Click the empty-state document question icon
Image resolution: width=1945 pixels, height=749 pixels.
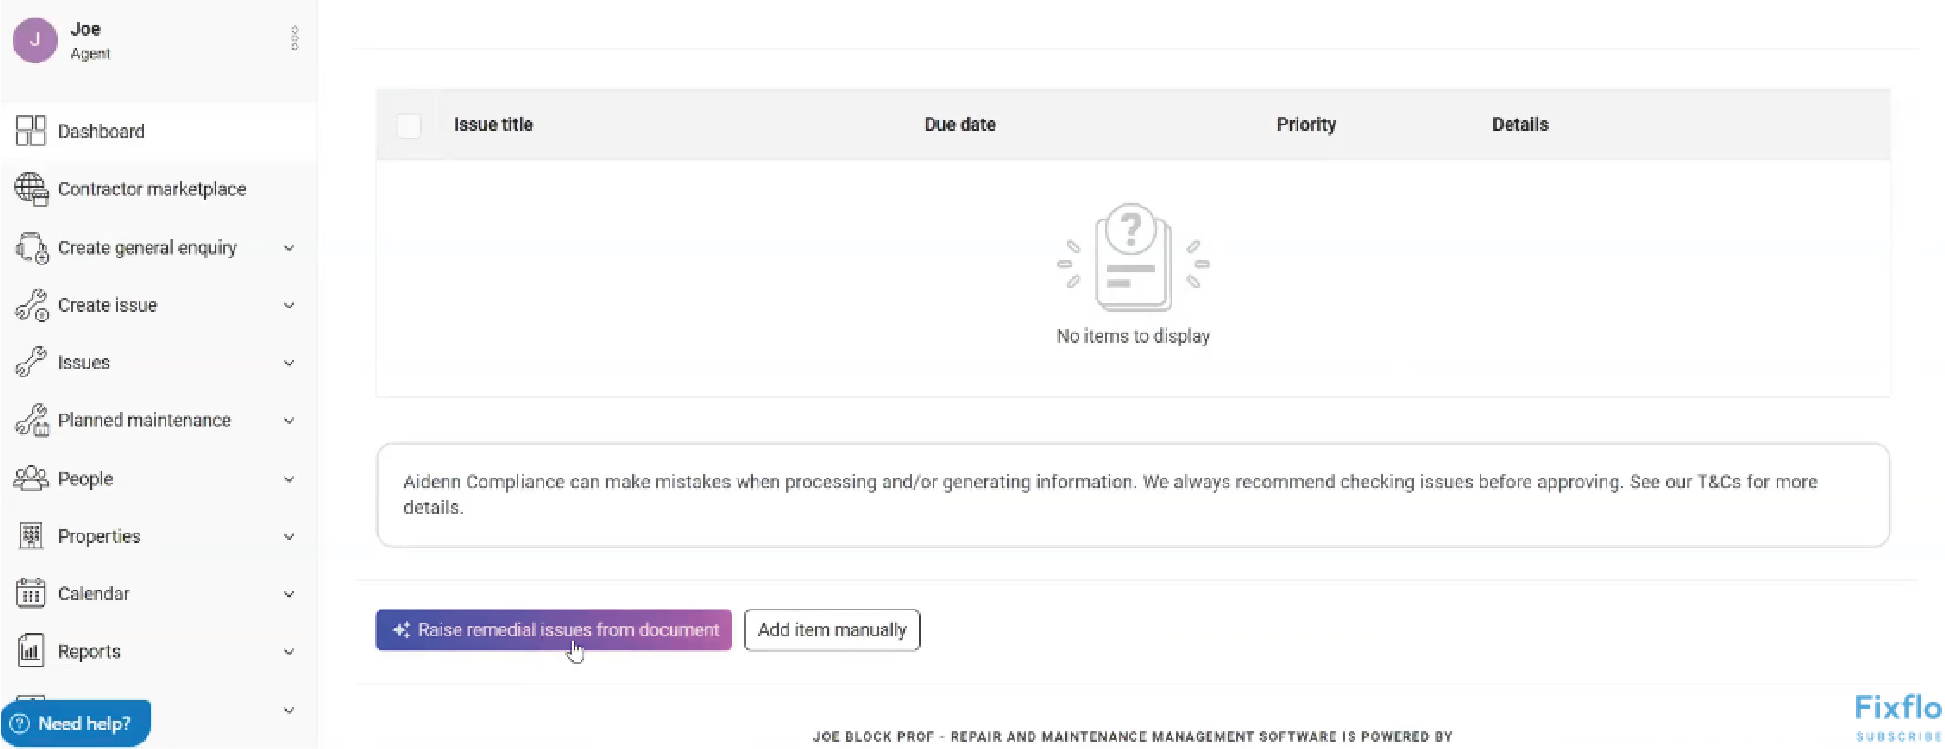[1133, 258]
